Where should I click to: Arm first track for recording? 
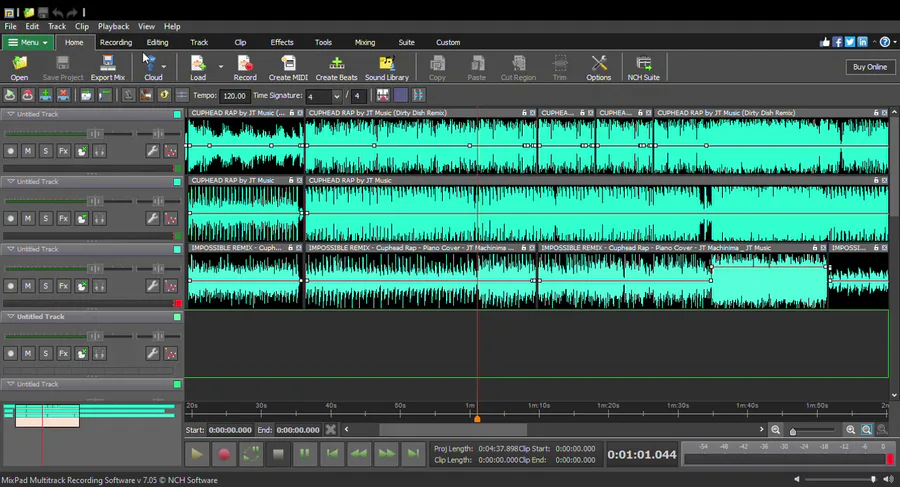click(10, 151)
